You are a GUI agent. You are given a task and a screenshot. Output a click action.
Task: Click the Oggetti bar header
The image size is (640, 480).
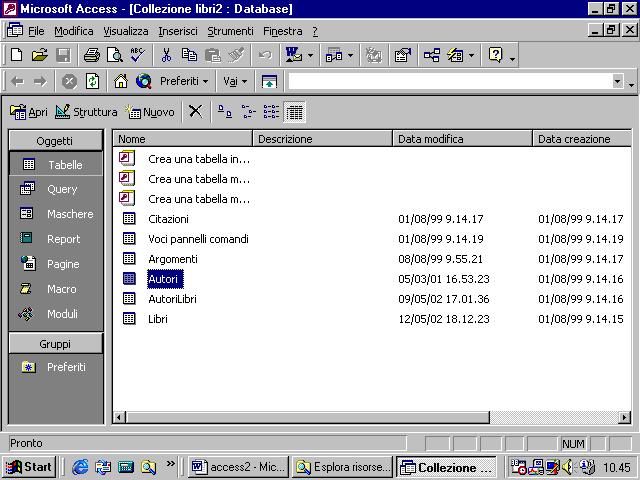55,141
